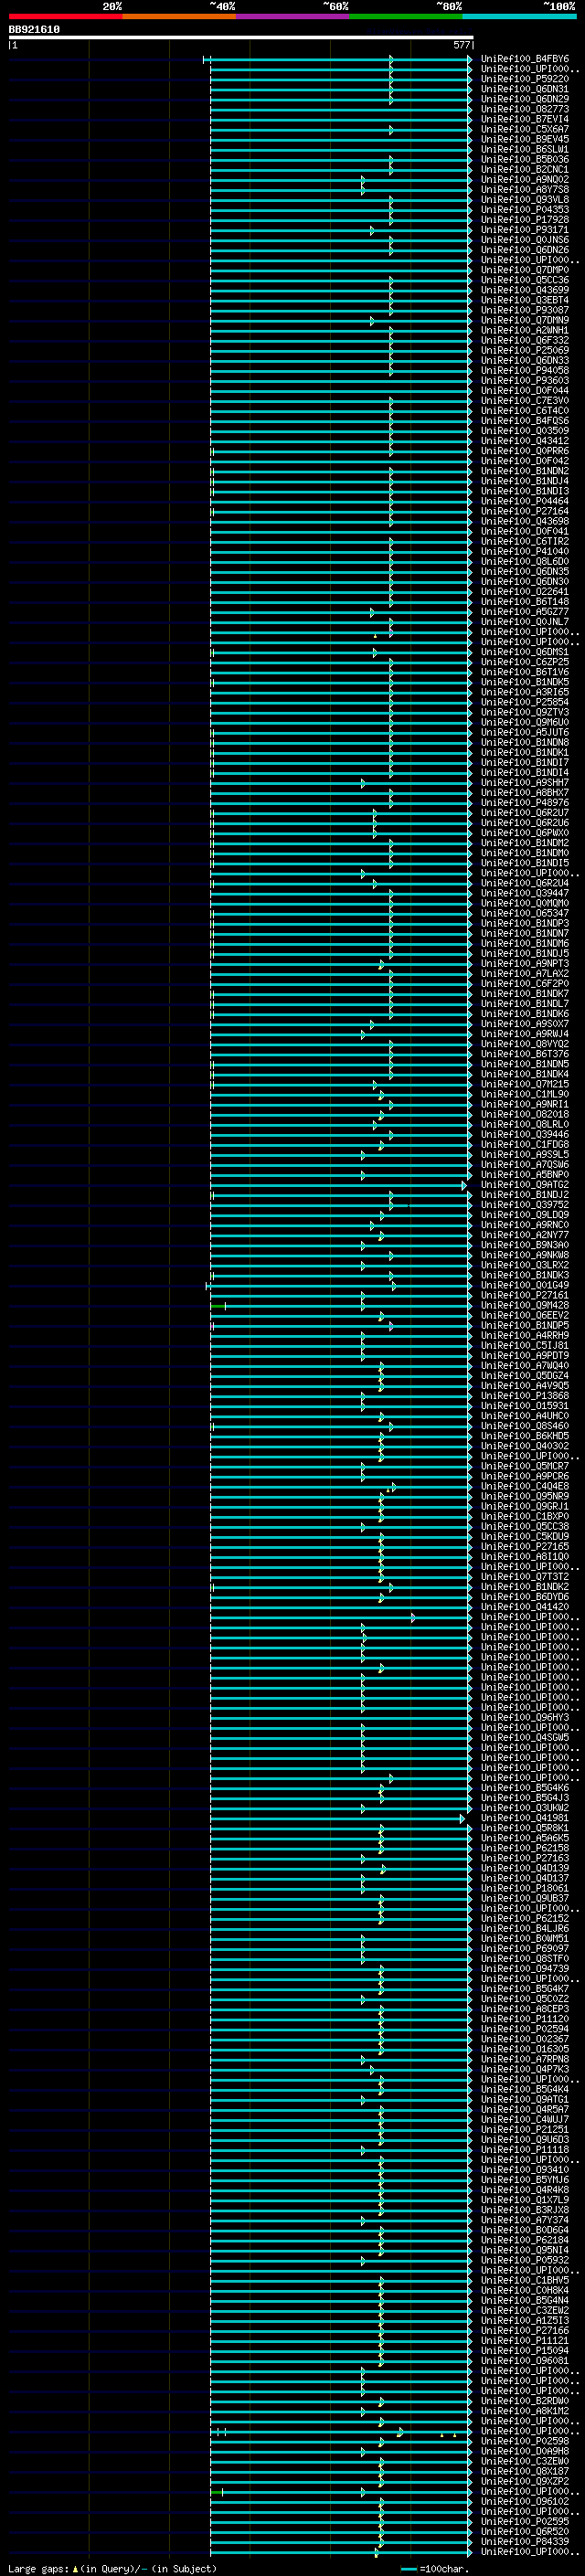Select hit label UniRef100_P17928
585x2576 pixels.
525,220
